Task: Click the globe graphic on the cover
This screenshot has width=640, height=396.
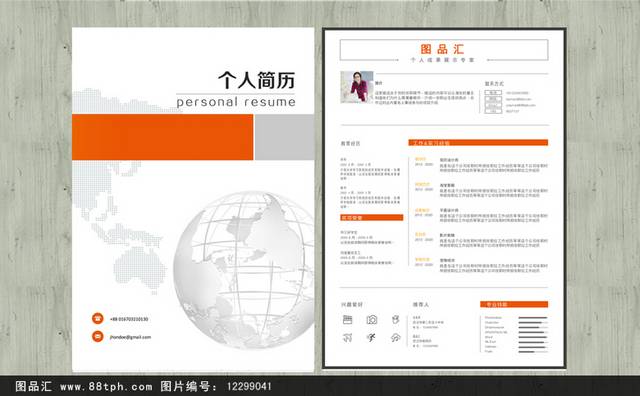Action: [x=244, y=270]
